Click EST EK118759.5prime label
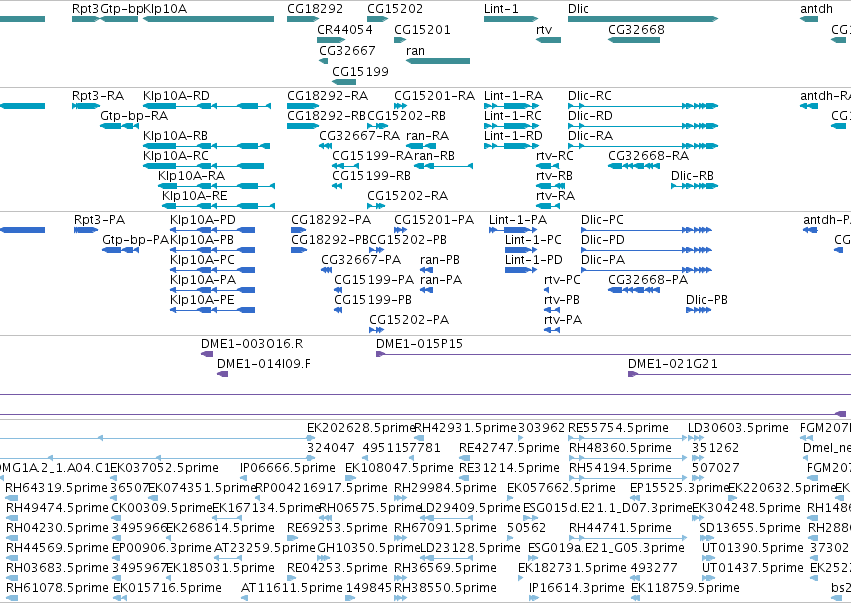Image resolution: width=851 pixels, height=603 pixels. tap(685, 588)
